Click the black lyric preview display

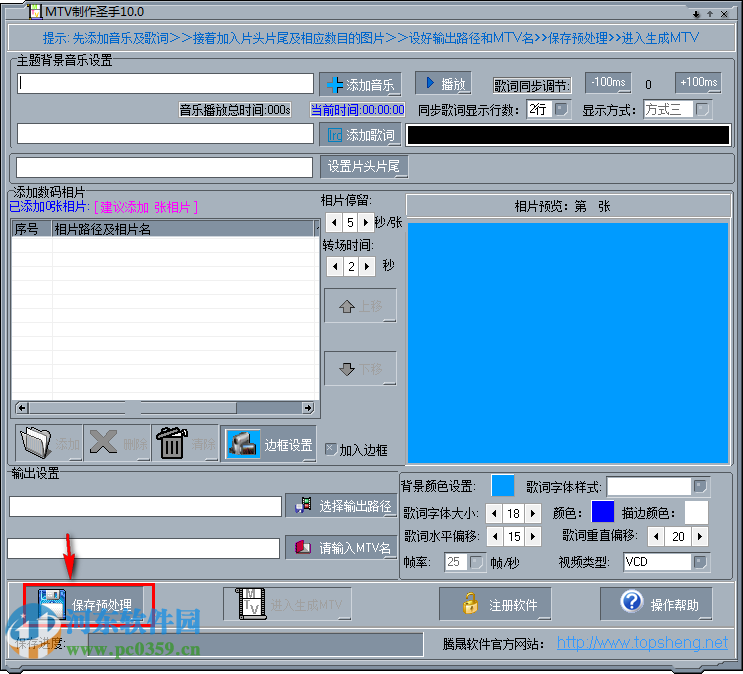568,135
